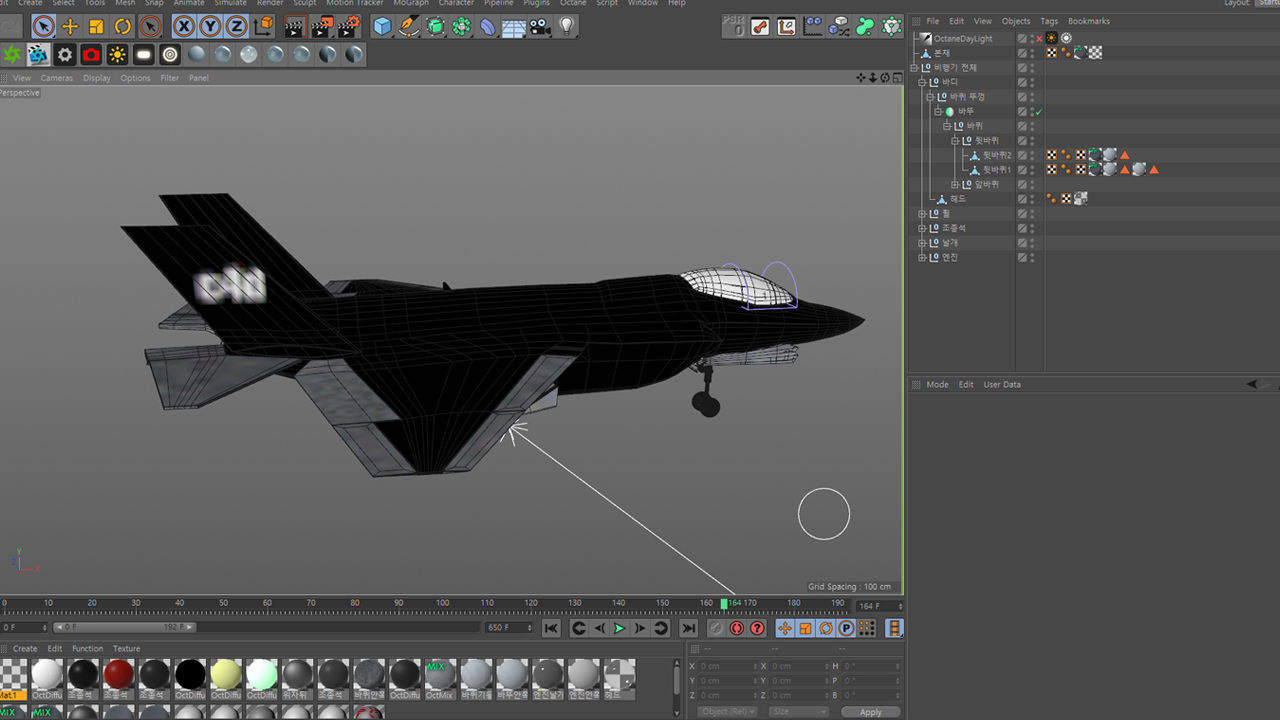This screenshot has width=1280, height=720.
Task: Toggle 엔진 object visibility dots
Action: tap(1031, 257)
